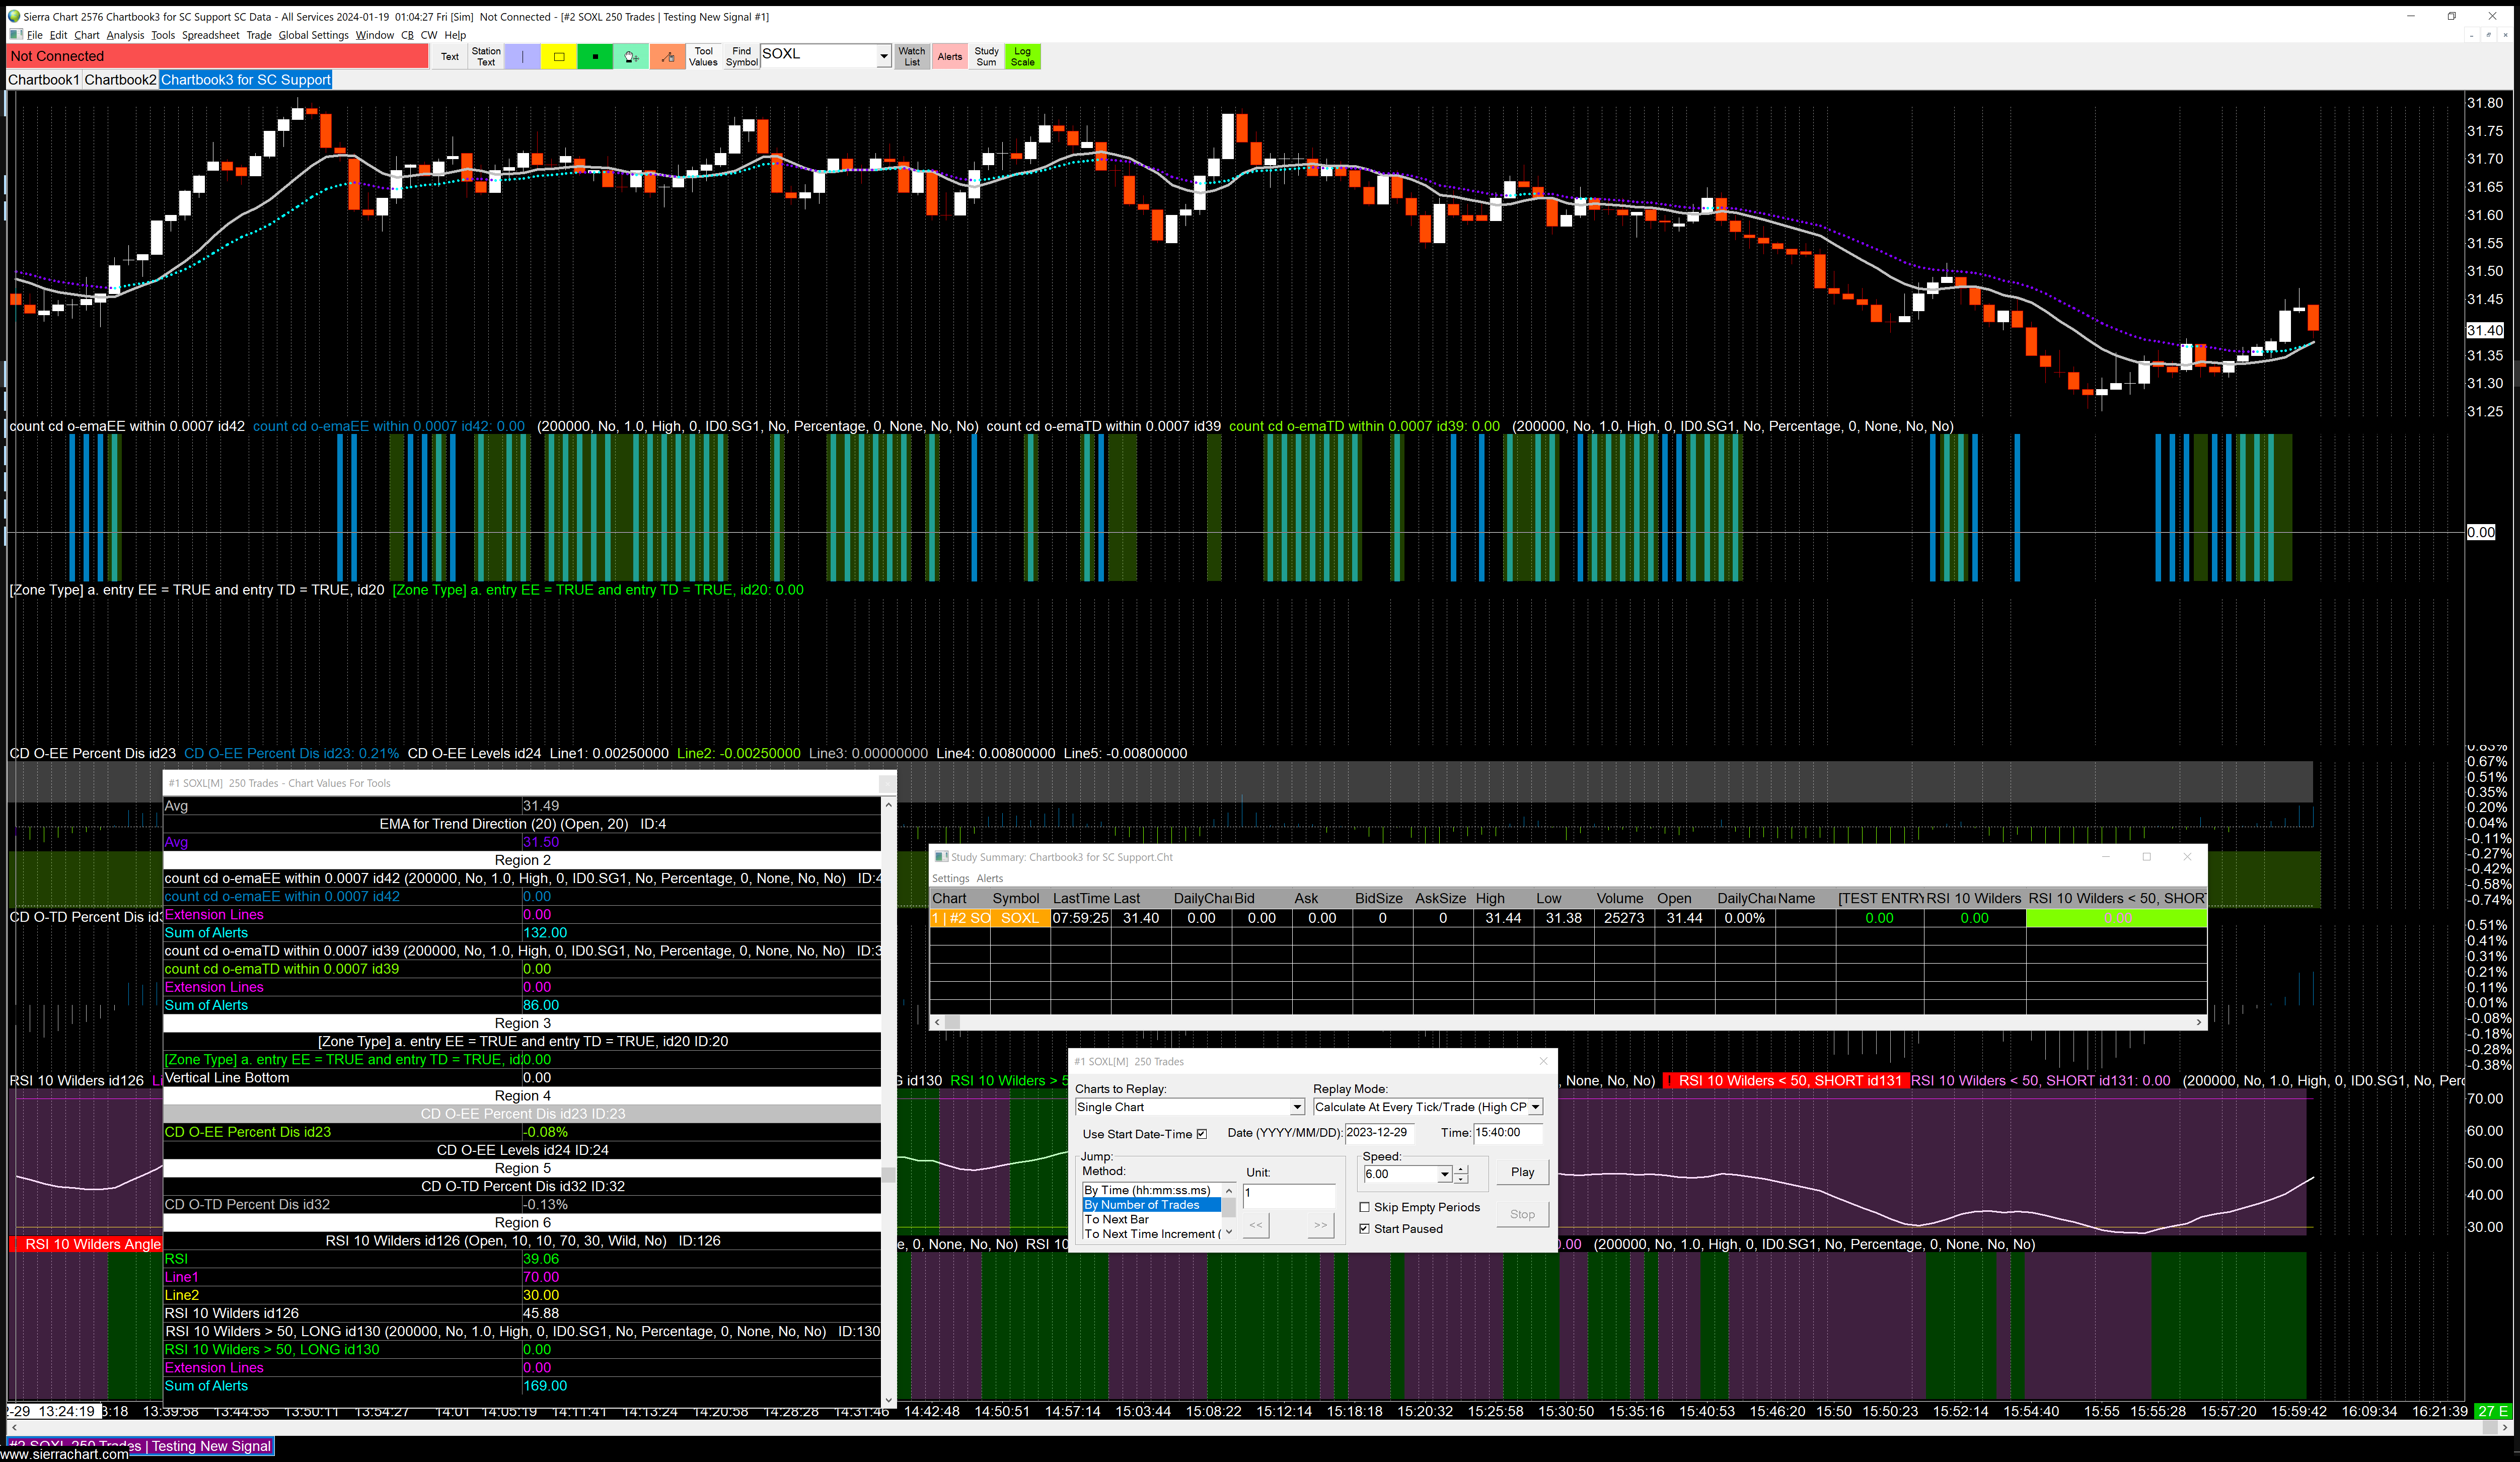
Task: Click the Station Text toolbar button
Action: (x=486, y=57)
